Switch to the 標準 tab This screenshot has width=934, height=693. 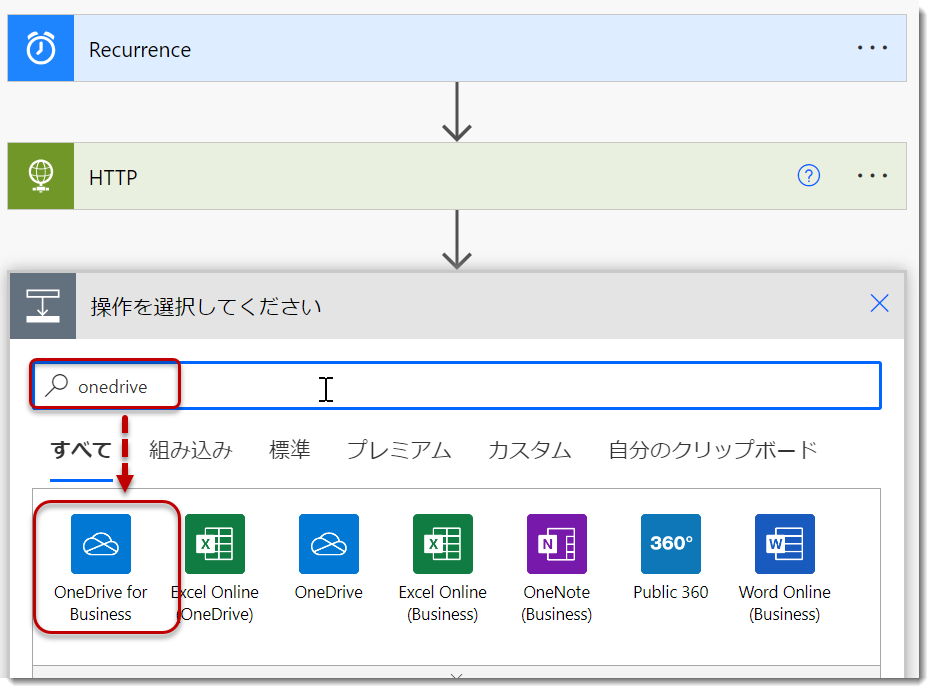pyautogui.click(x=289, y=450)
